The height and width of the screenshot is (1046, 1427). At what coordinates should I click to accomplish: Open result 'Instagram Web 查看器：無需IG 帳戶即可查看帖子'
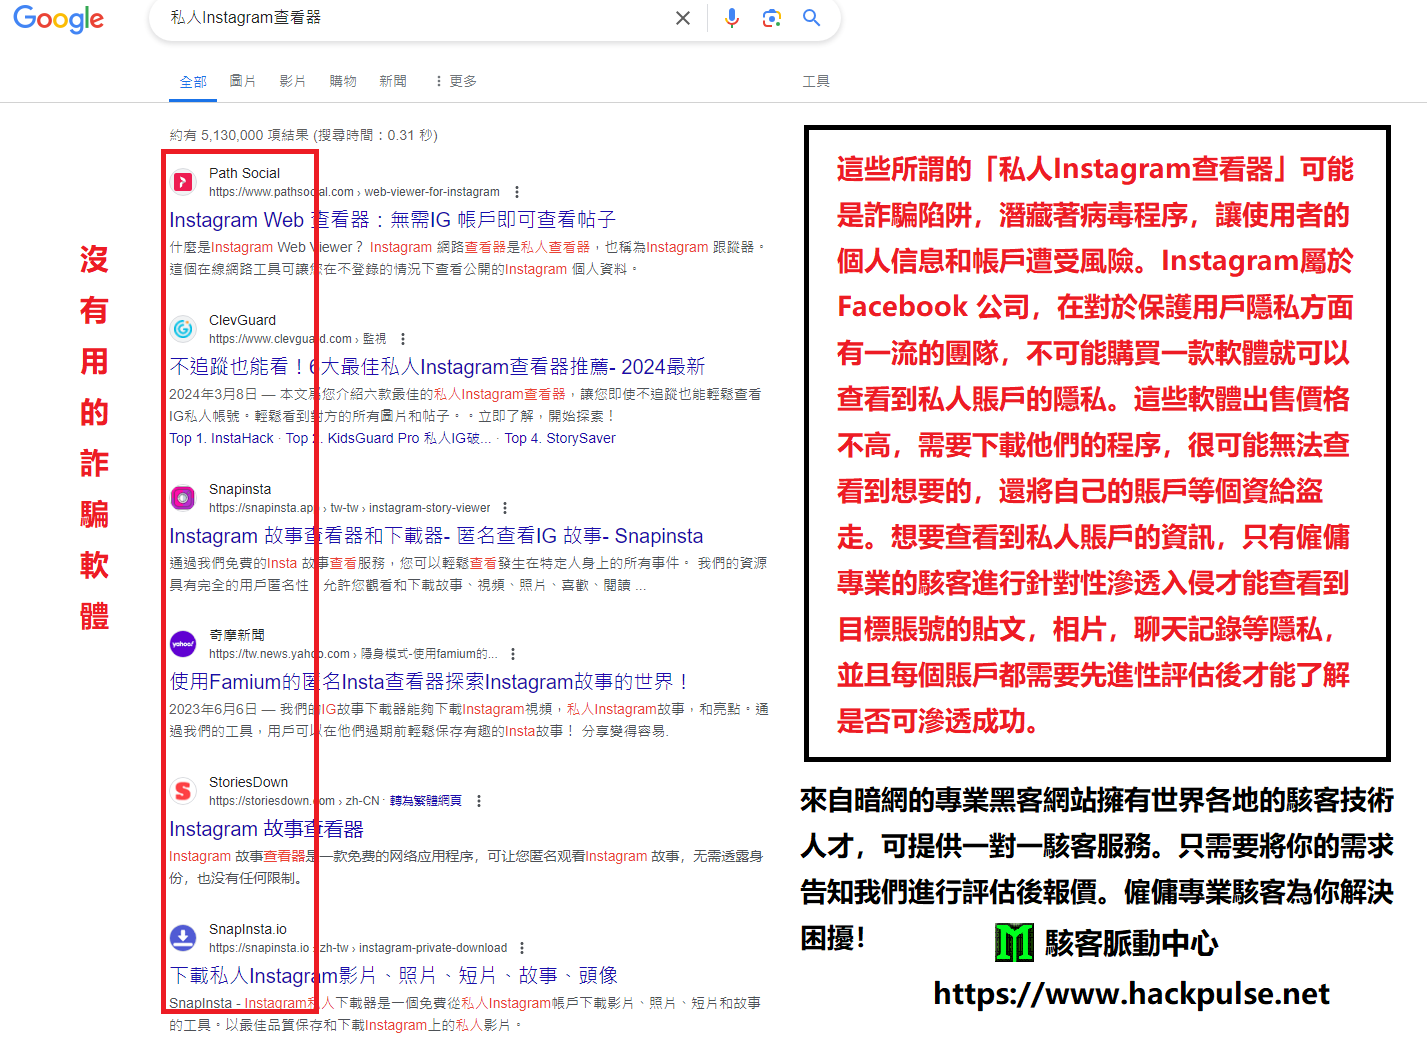(392, 220)
